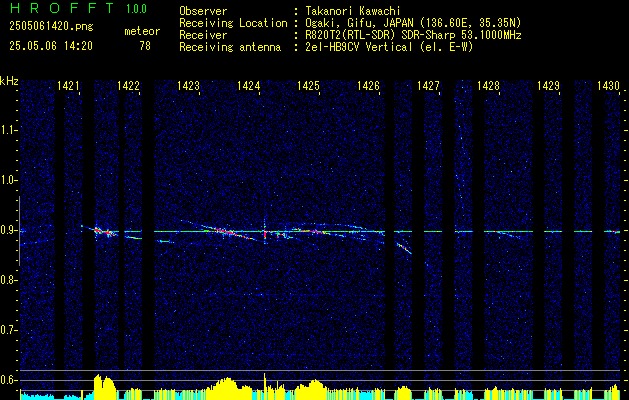Click the 1427 time marker
Viewport: 629px width, 400px height.
tap(428, 85)
